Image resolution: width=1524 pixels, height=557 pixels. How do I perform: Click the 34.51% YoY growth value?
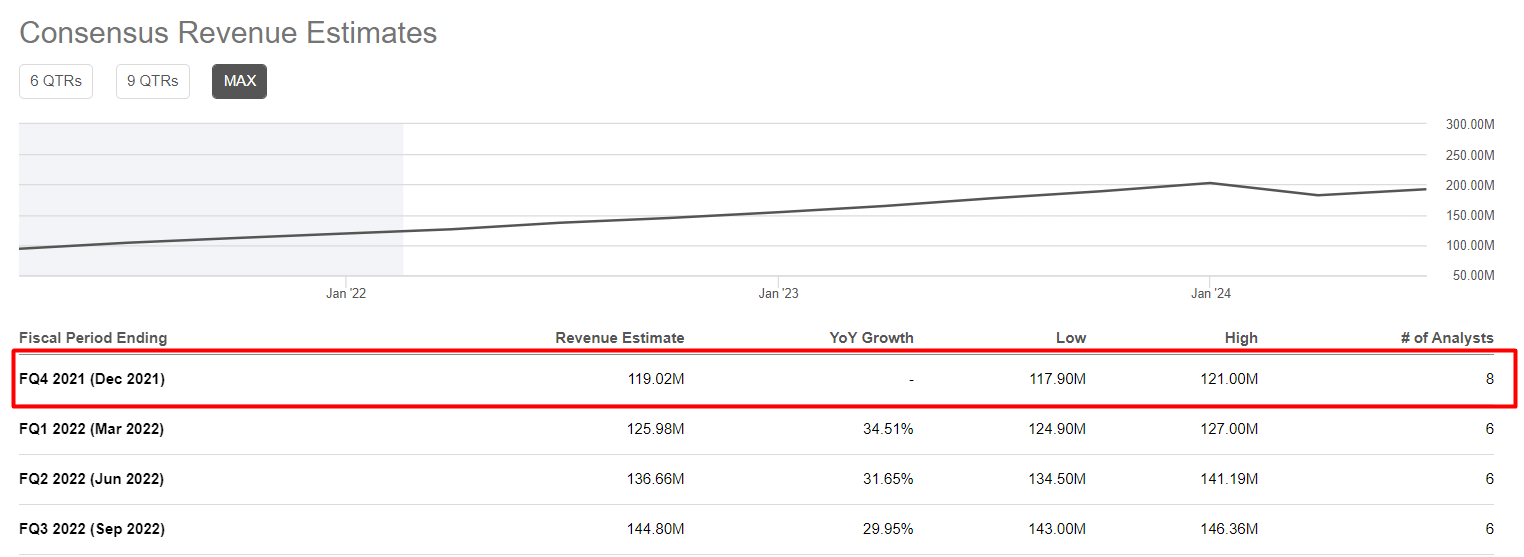click(888, 429)
